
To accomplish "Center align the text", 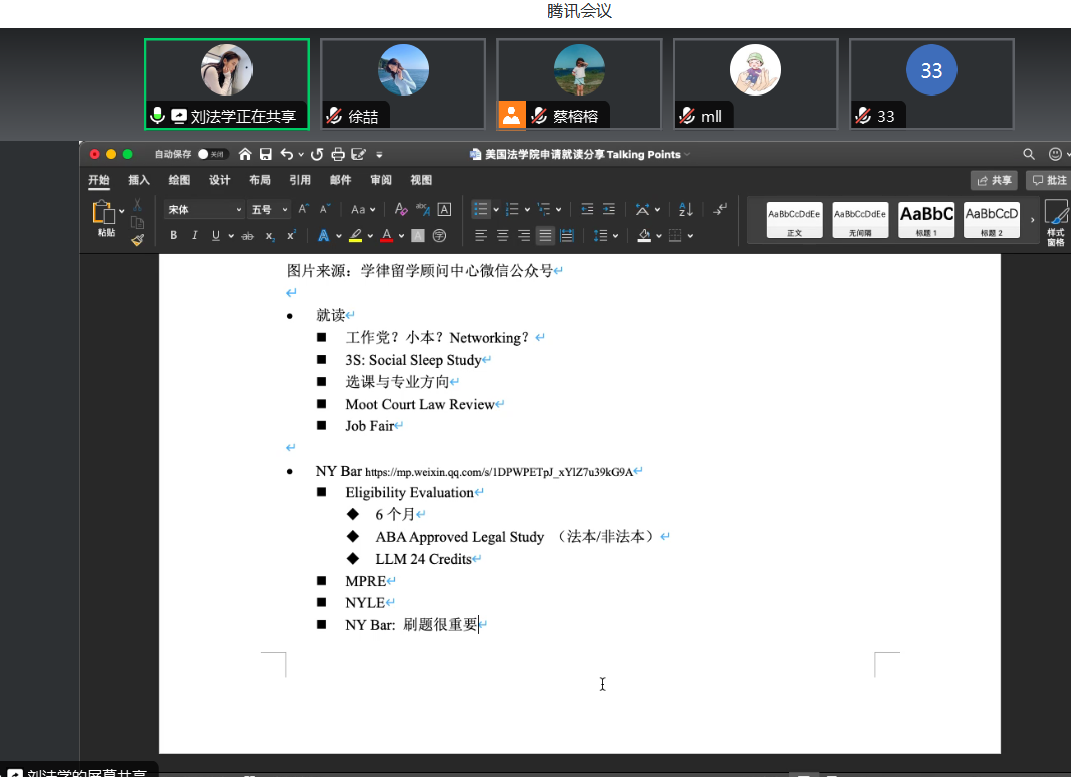I will [x=502, y=236].
